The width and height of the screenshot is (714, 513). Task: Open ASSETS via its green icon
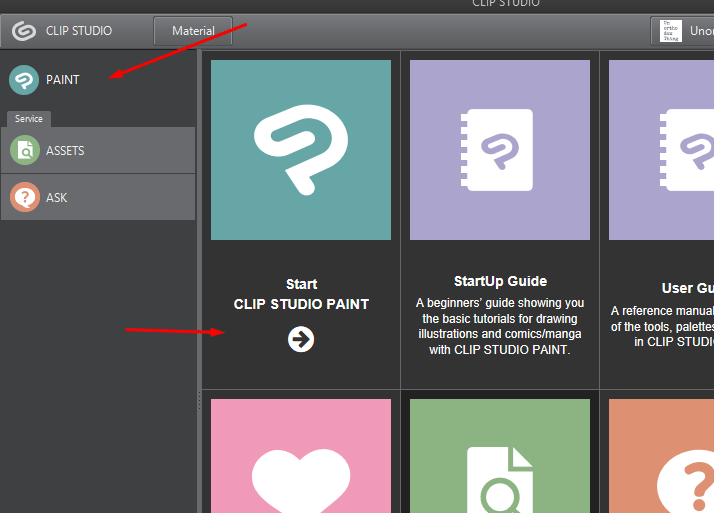(x=24, y=151)
